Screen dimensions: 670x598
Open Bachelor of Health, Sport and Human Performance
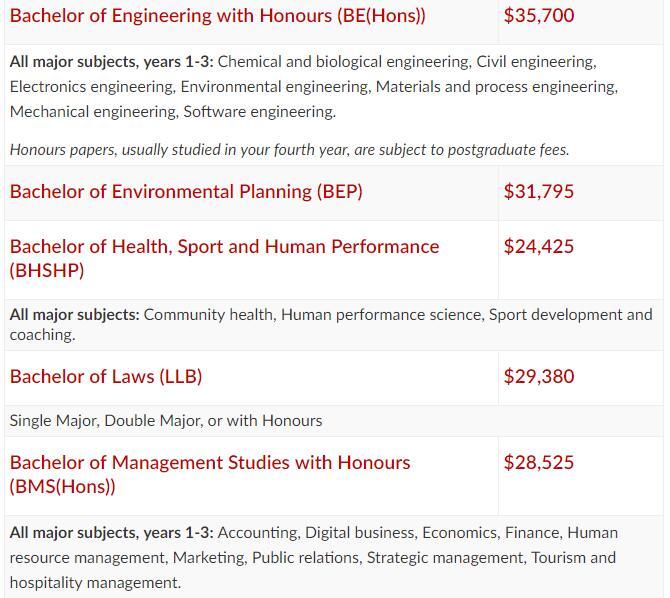pyautogui.click(x=224, y=259)
